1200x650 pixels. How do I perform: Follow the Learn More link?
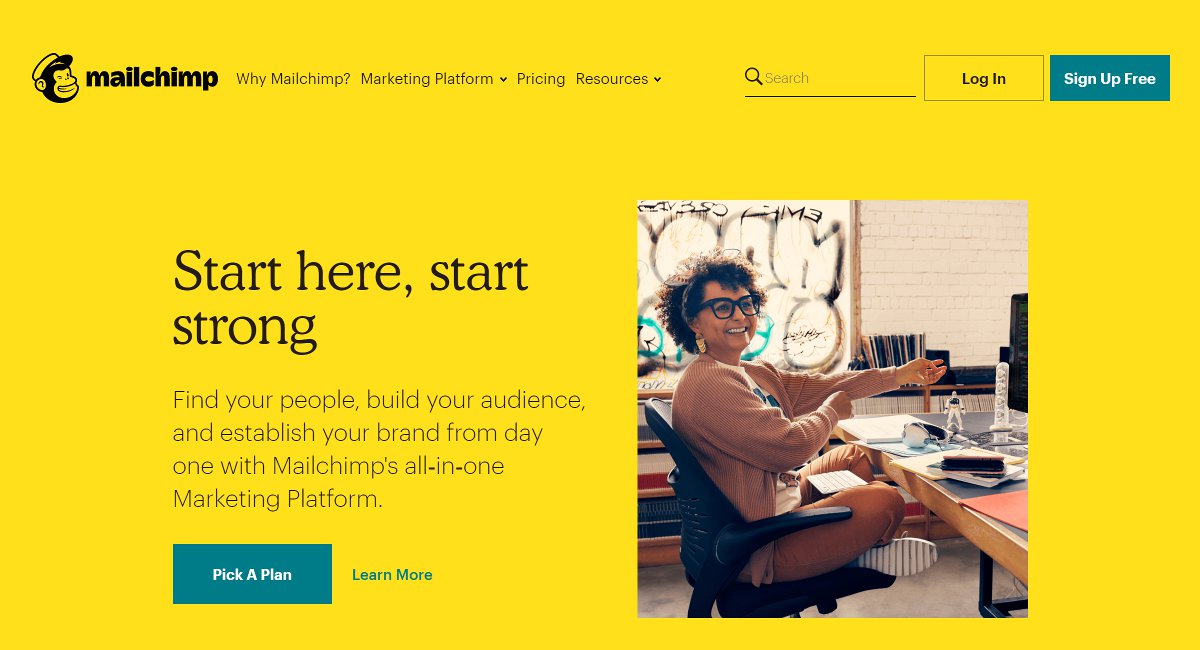coord(392,575)
